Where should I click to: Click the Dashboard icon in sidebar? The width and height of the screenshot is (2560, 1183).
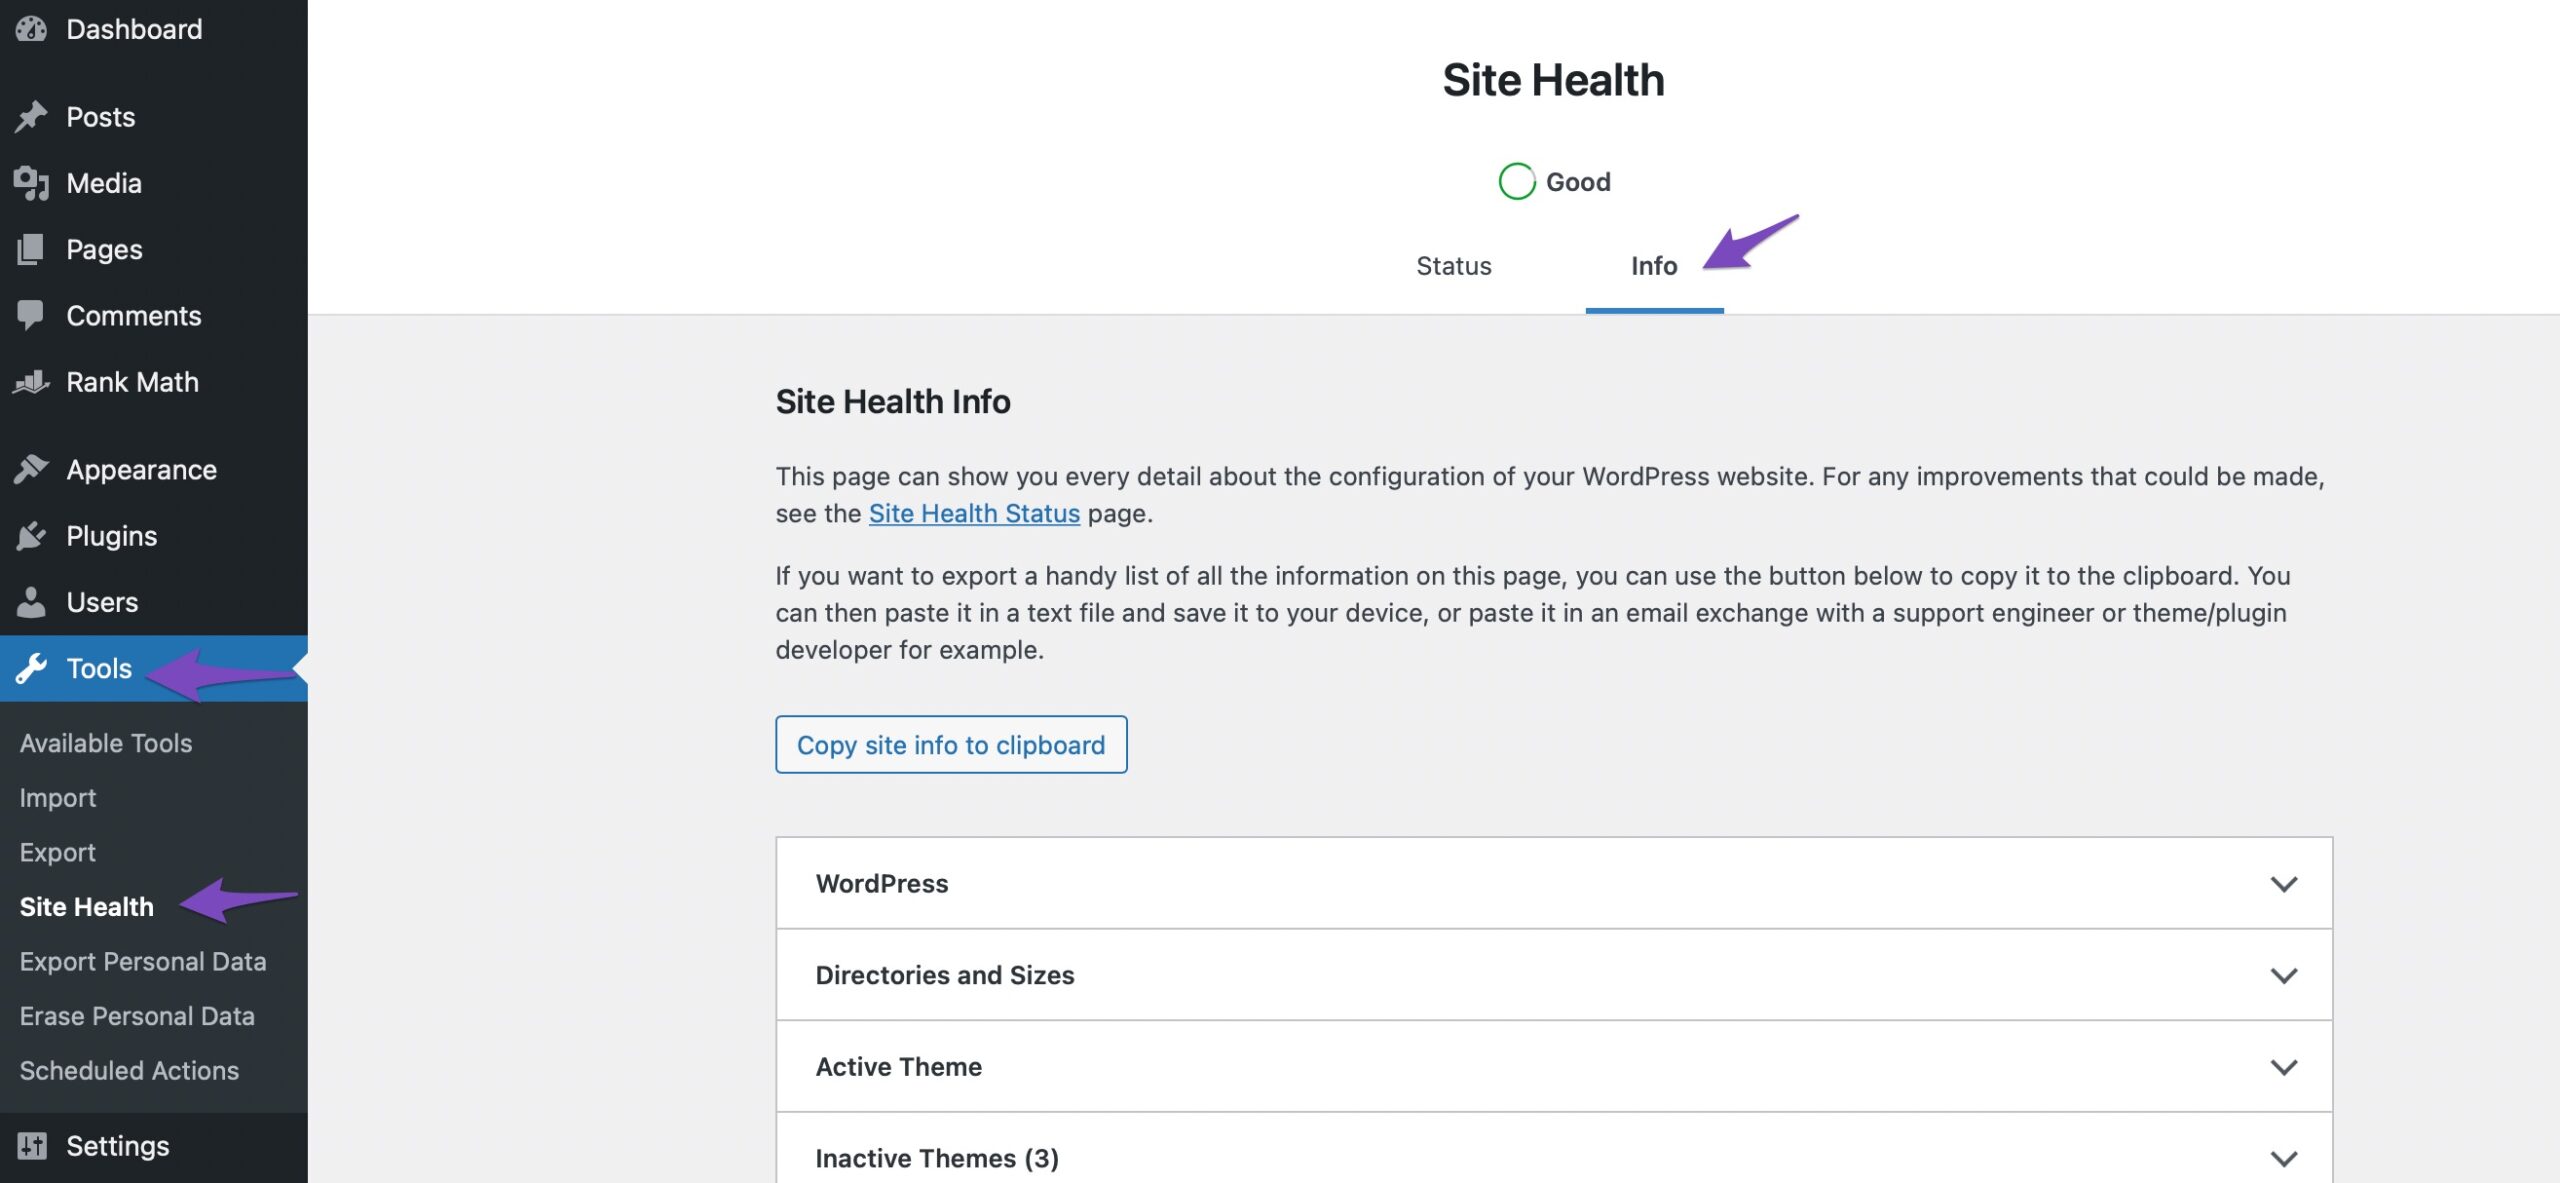[31, 26]
